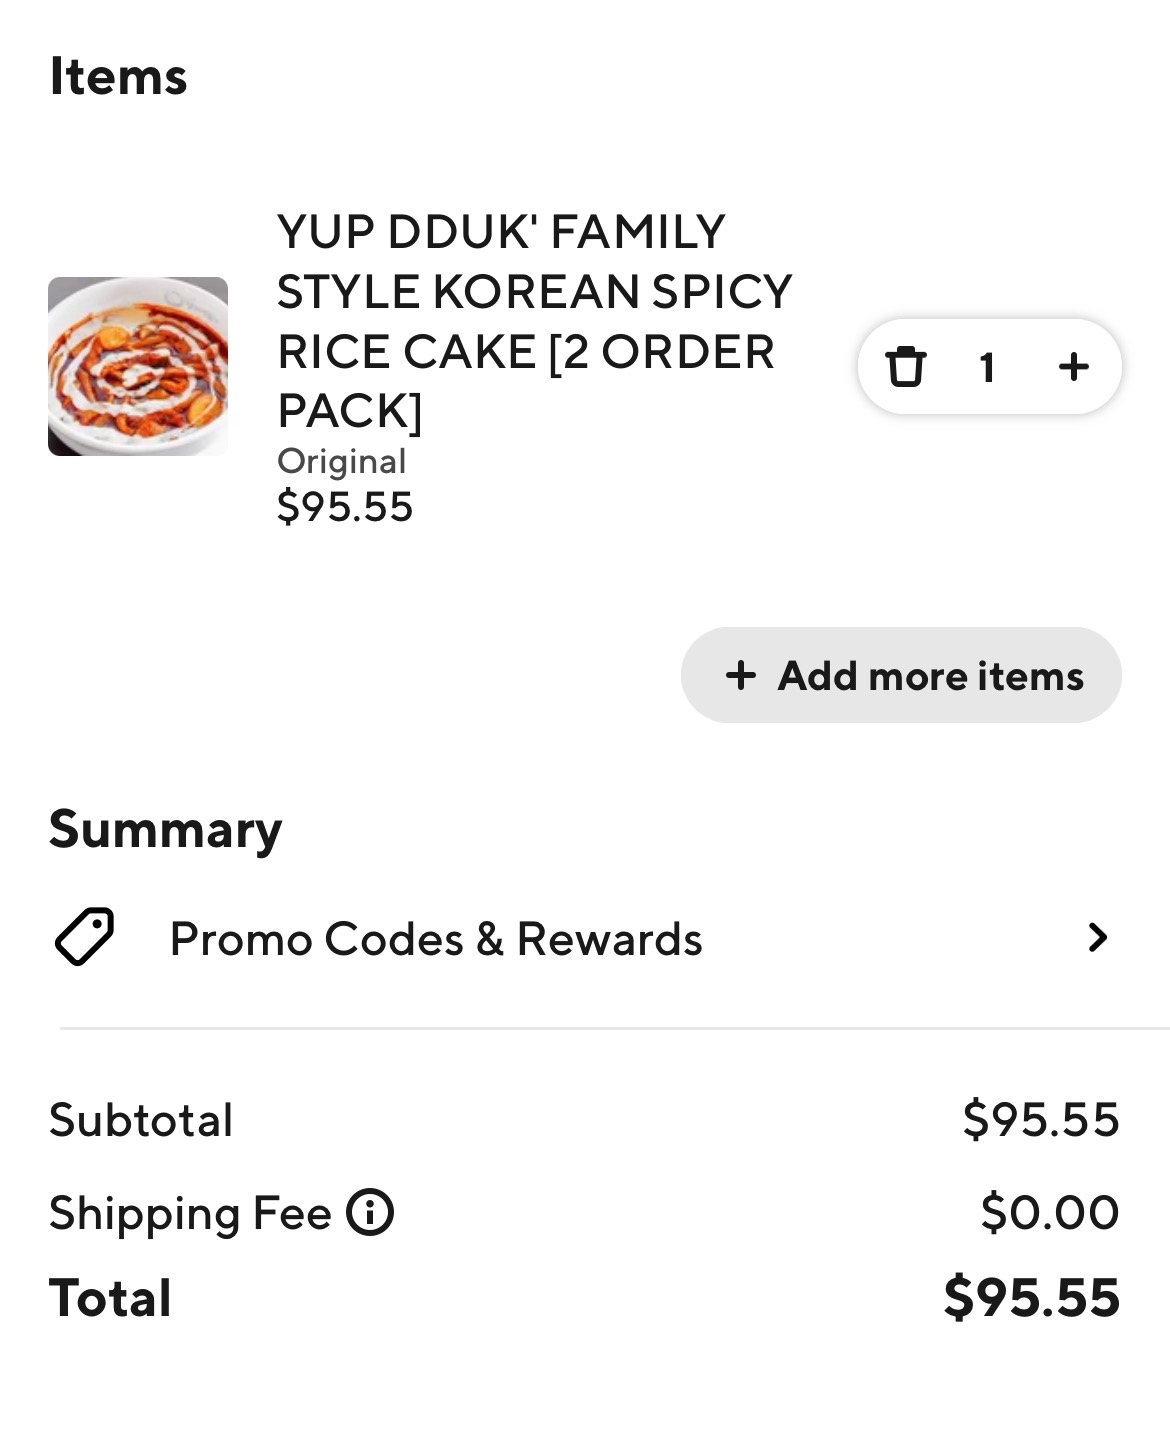Click the item price under Original
1170x1432 pixels.
pos(345,506)
